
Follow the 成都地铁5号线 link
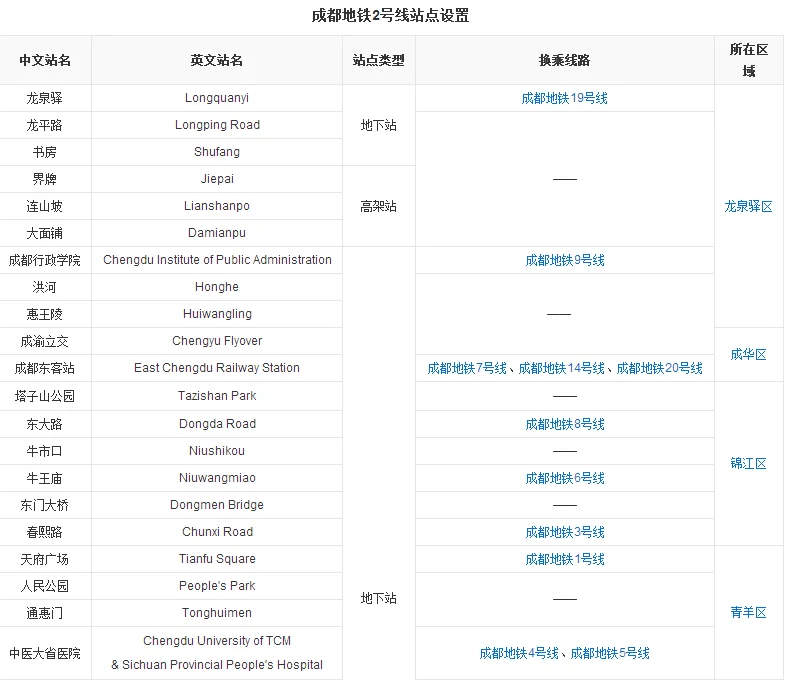(610, 653)
